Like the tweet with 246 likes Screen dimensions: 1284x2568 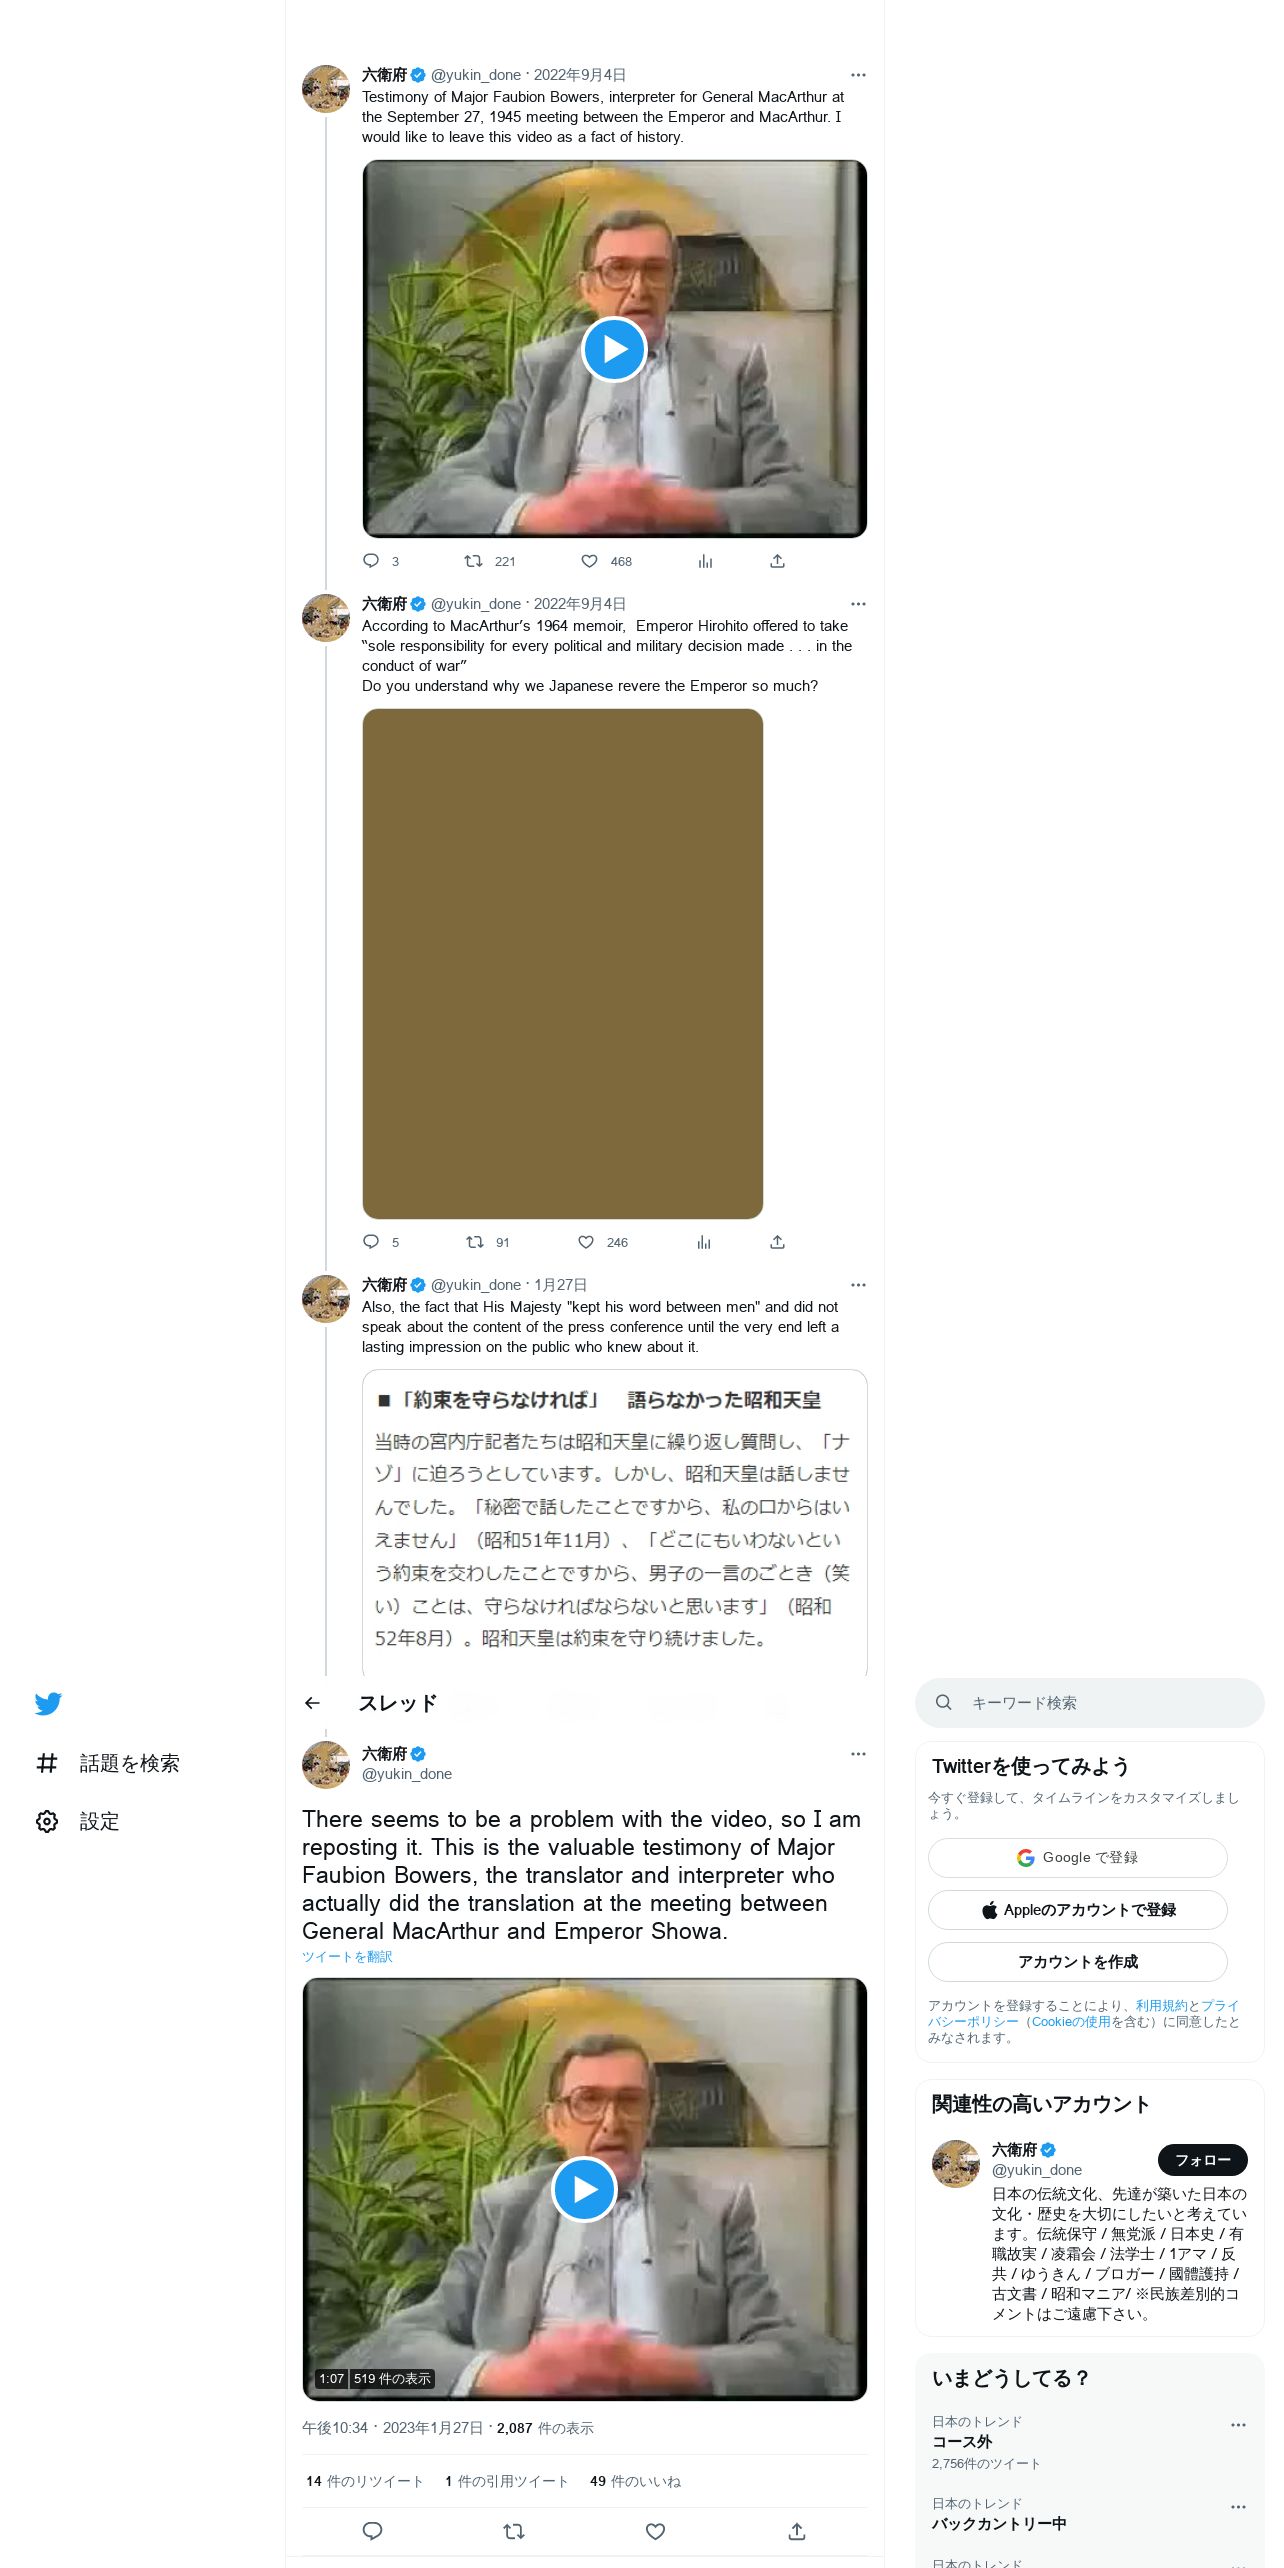coord(586,1242)
